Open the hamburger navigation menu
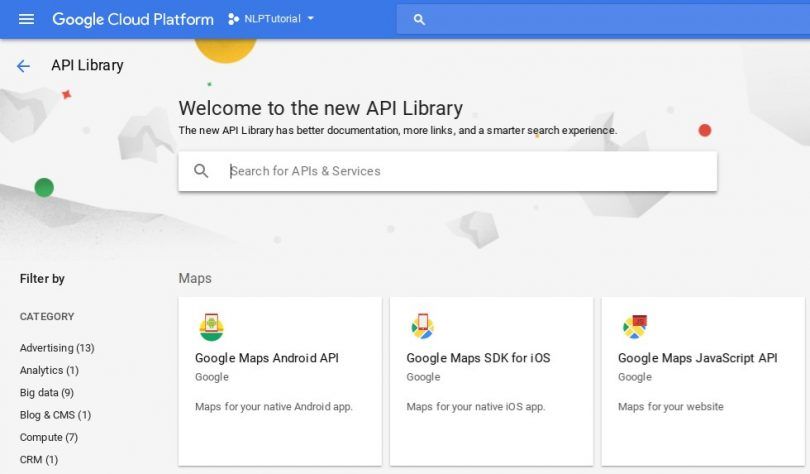Viewport: 810px width, 474px height. click(x=26, y=19)
